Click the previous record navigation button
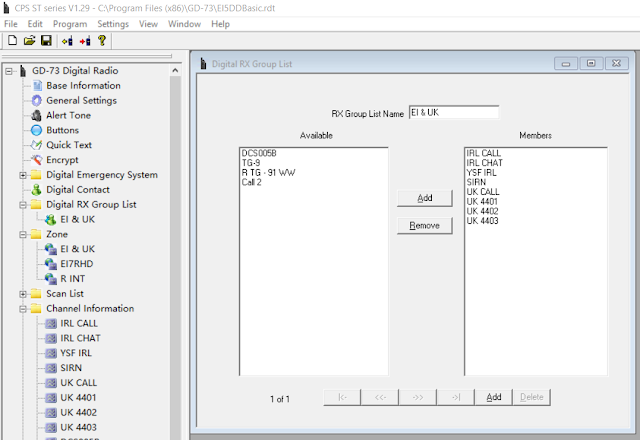 click(380, 397)
